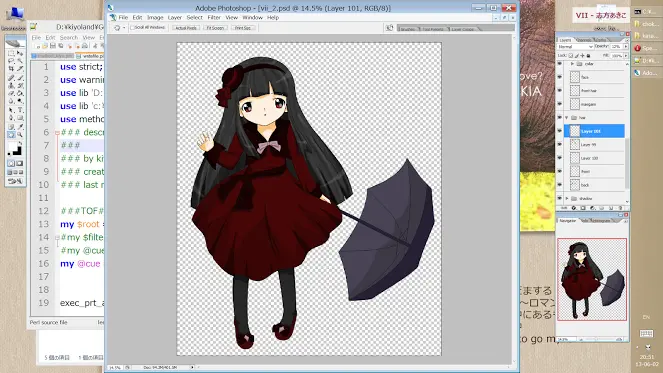The height and width of the screenshot is (373, 663).
Task: Select the Healing Brush tool
Action: tap(11, 77)
